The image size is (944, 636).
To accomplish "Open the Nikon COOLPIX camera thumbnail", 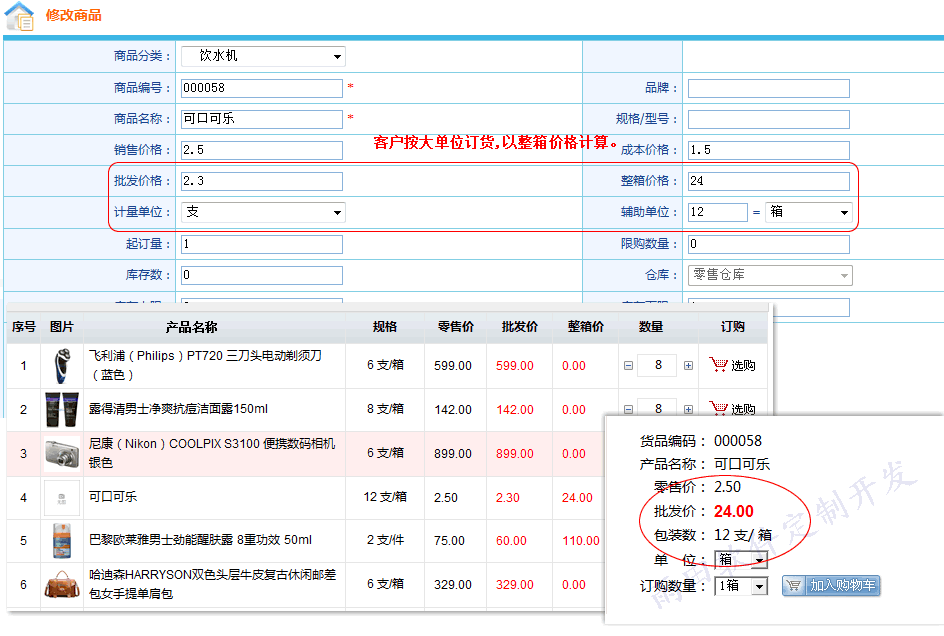I will pyautogui.click(x=61, y=454).
